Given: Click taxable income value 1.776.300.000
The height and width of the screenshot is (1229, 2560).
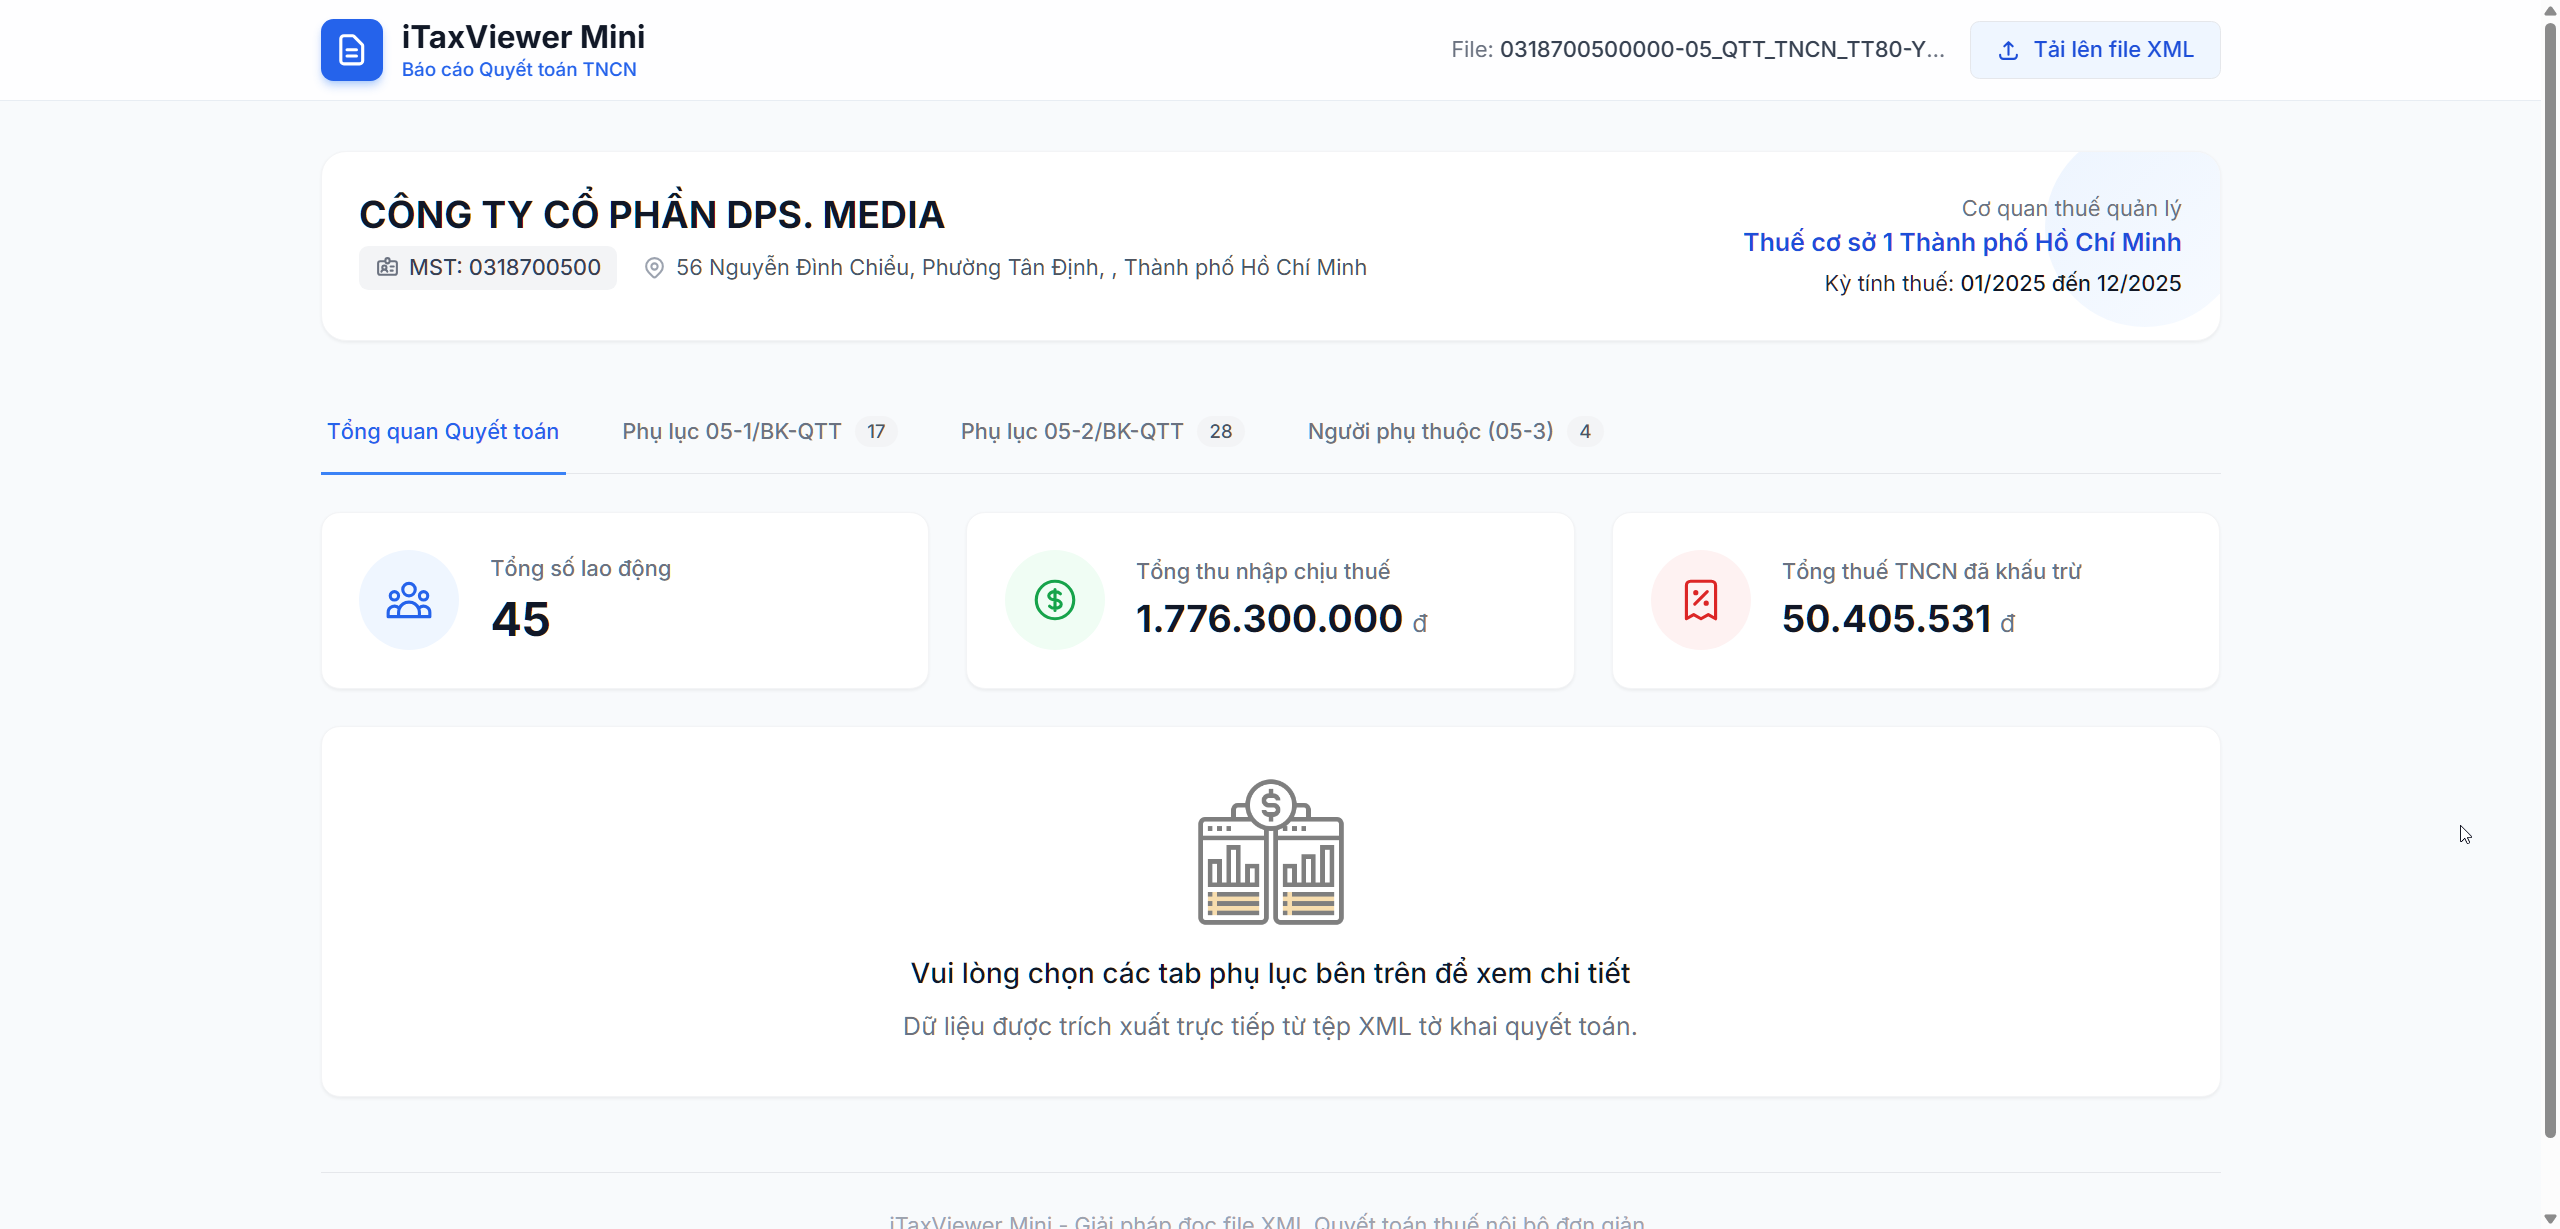Looking at the screenshot, I should pos(1269,619).
